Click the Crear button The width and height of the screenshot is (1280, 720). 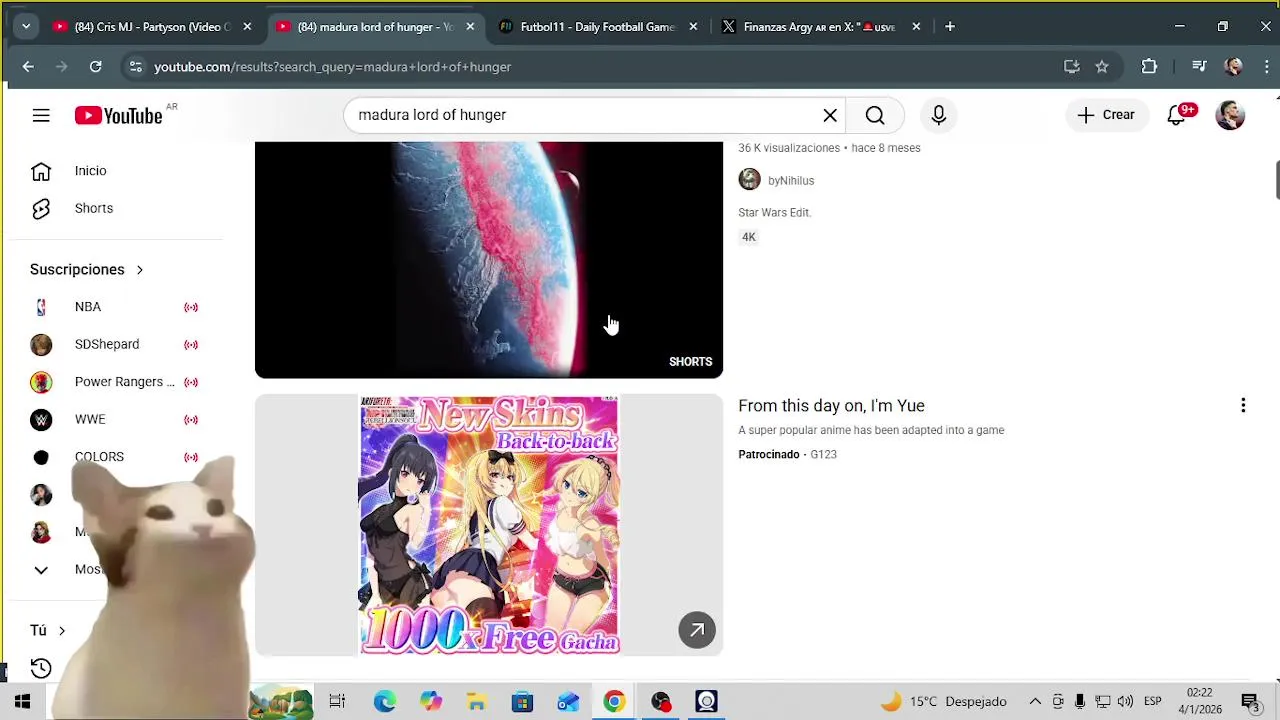click(1106, 115)
